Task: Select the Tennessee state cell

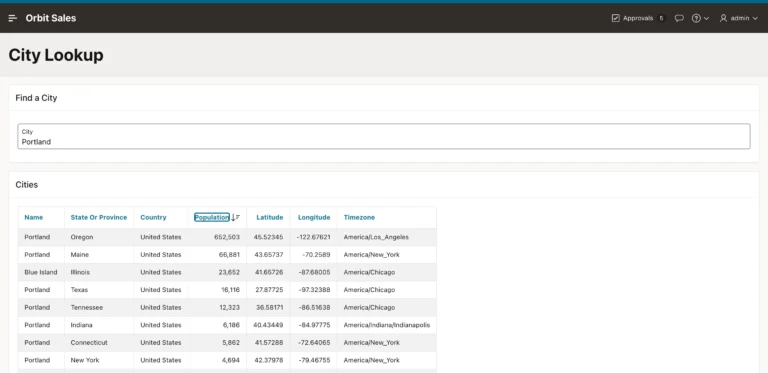Action: coord(87,307)
